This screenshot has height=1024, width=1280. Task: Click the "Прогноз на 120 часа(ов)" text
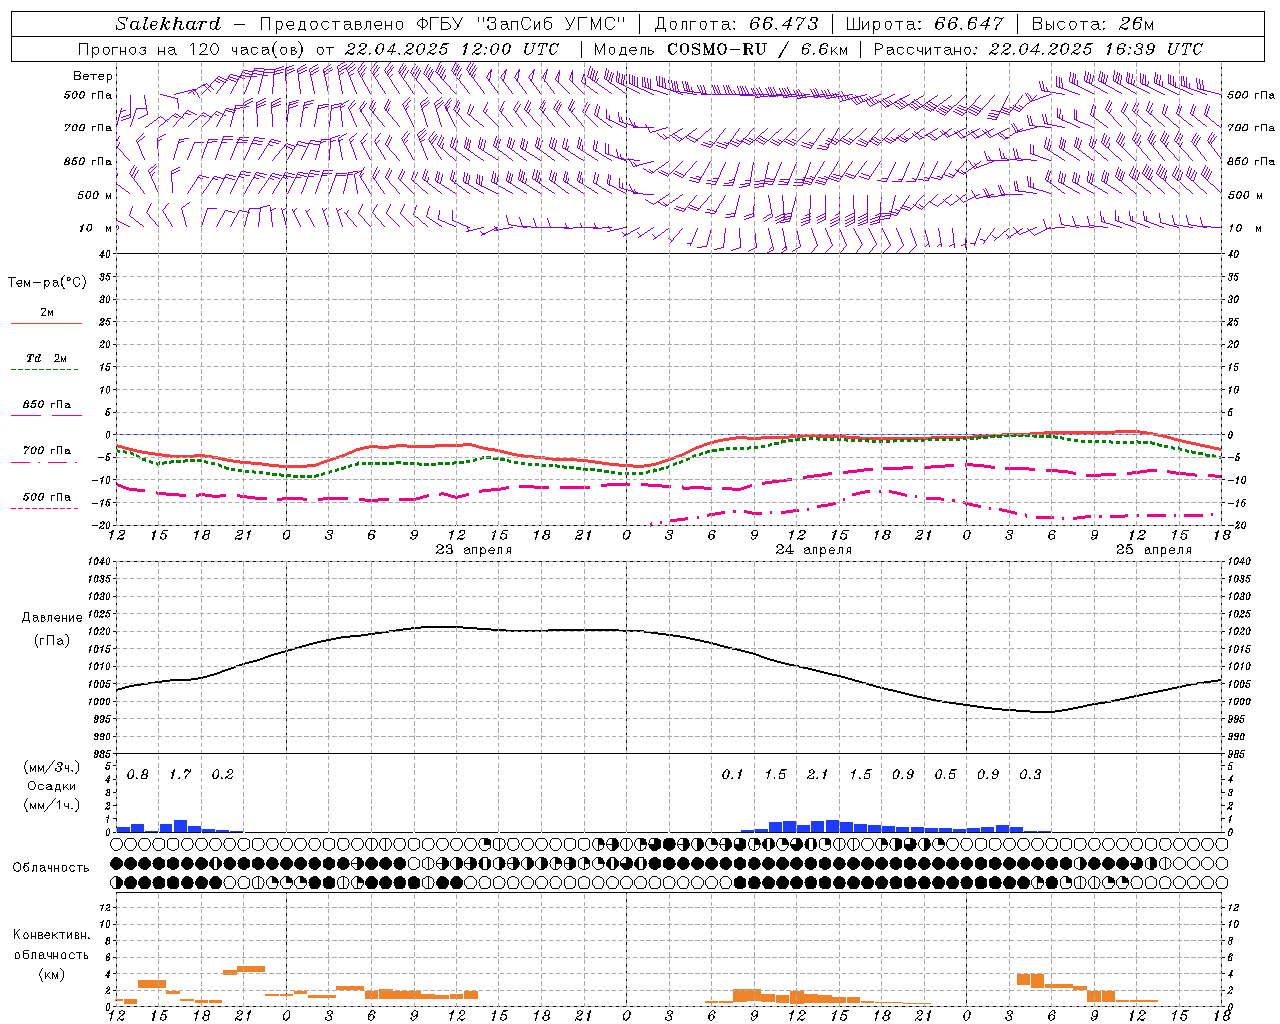(x=193, y=49)
